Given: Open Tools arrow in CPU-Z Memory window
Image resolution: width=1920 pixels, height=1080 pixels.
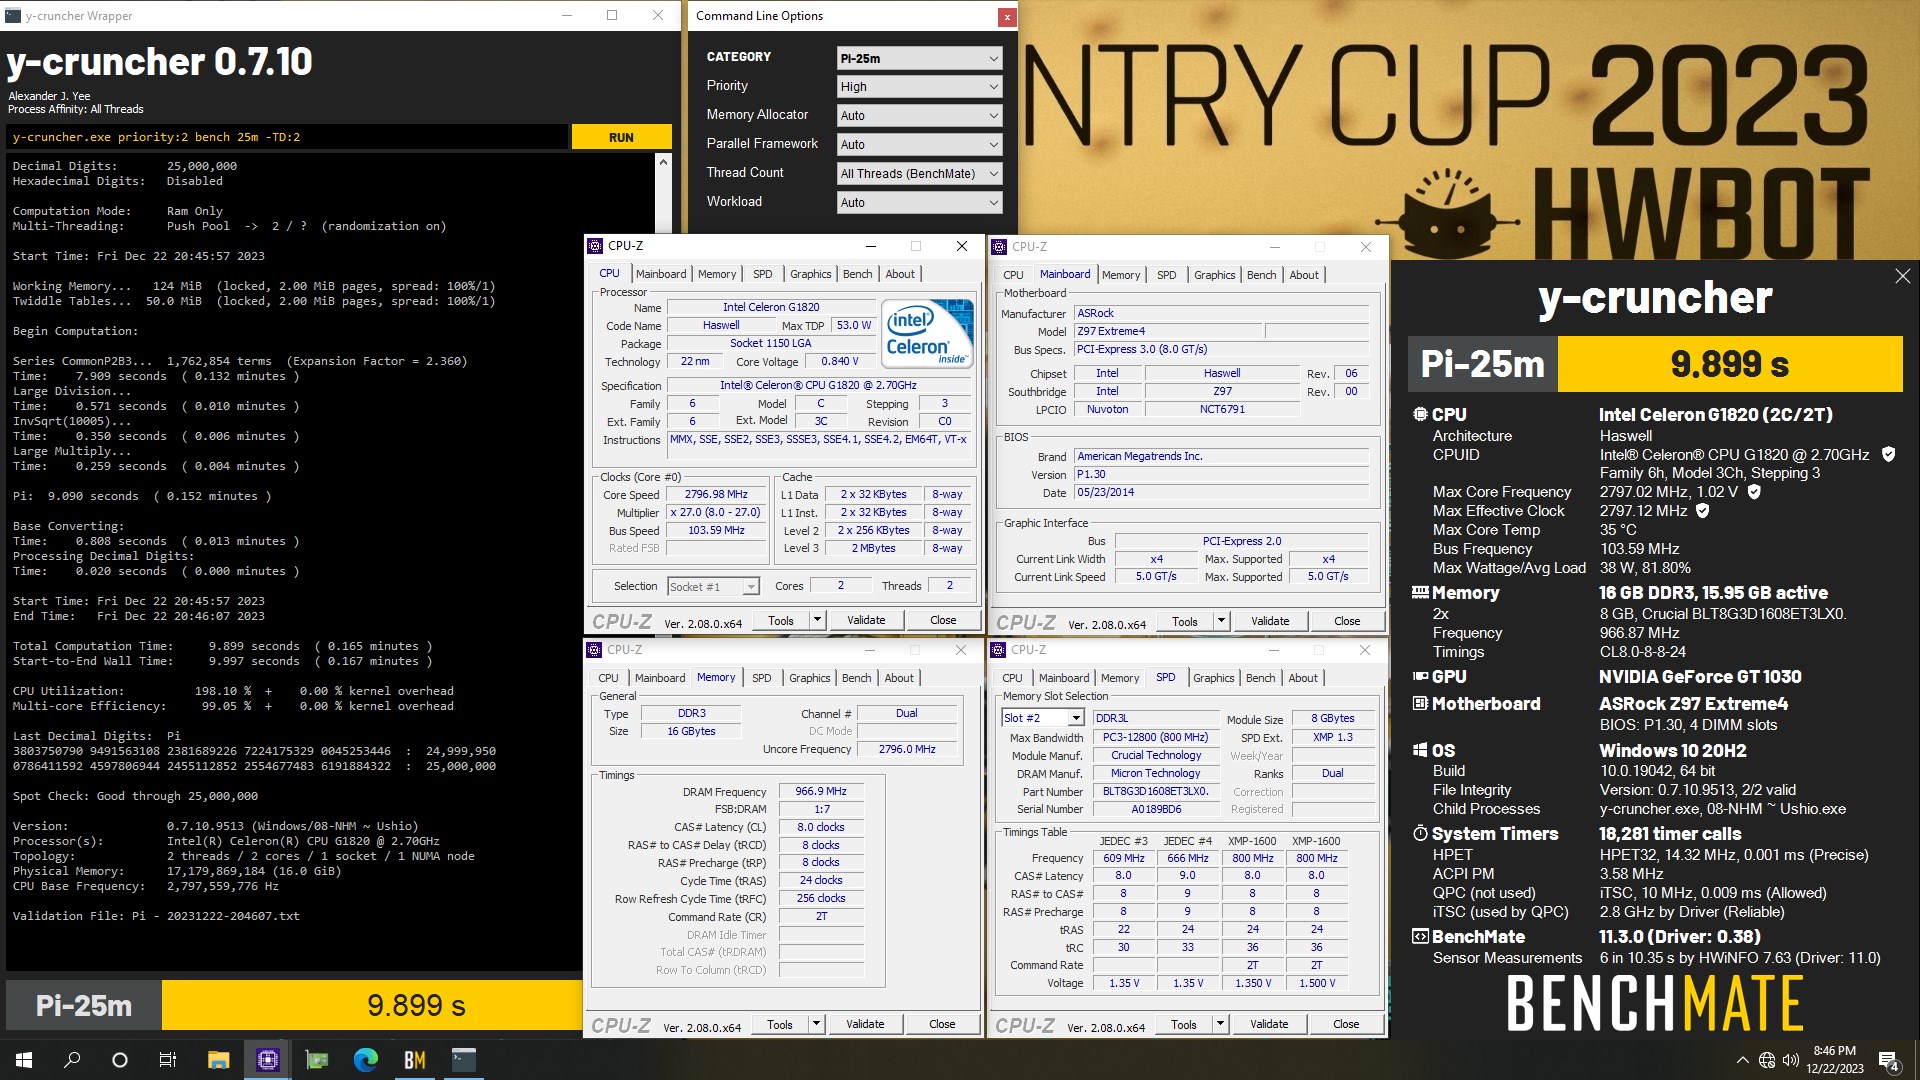Looking at the screenshot, I should [x=816, y=1024].
